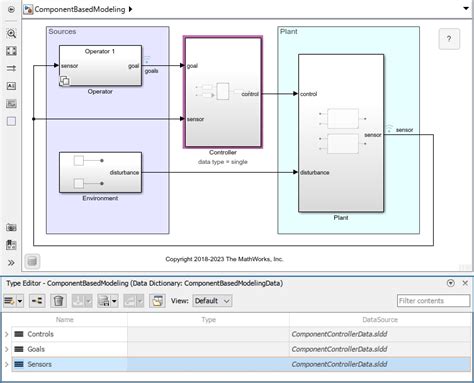Image resolution: width=474 pixels, height=383 pixels.
Task: Click the goals signal label
Action: (151, 71)
